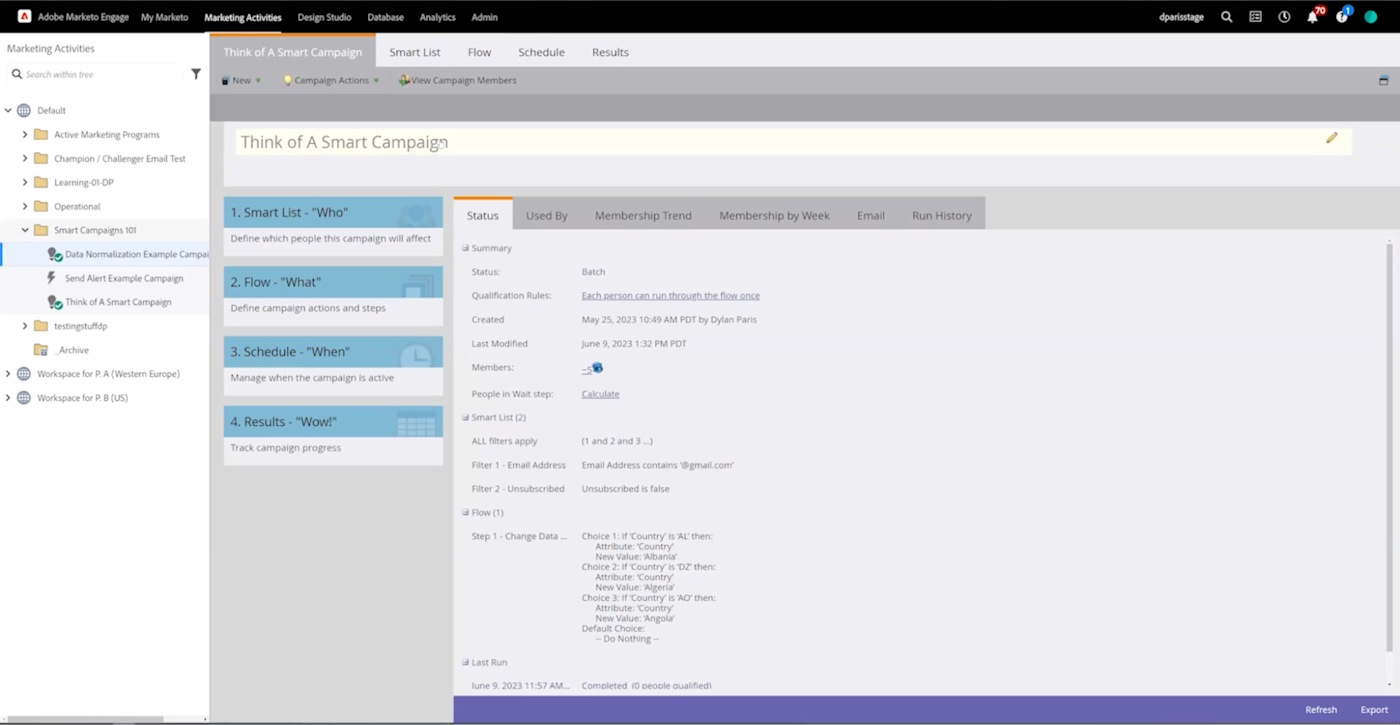Click the Workspace for P. B globe icon

(24, 398)
